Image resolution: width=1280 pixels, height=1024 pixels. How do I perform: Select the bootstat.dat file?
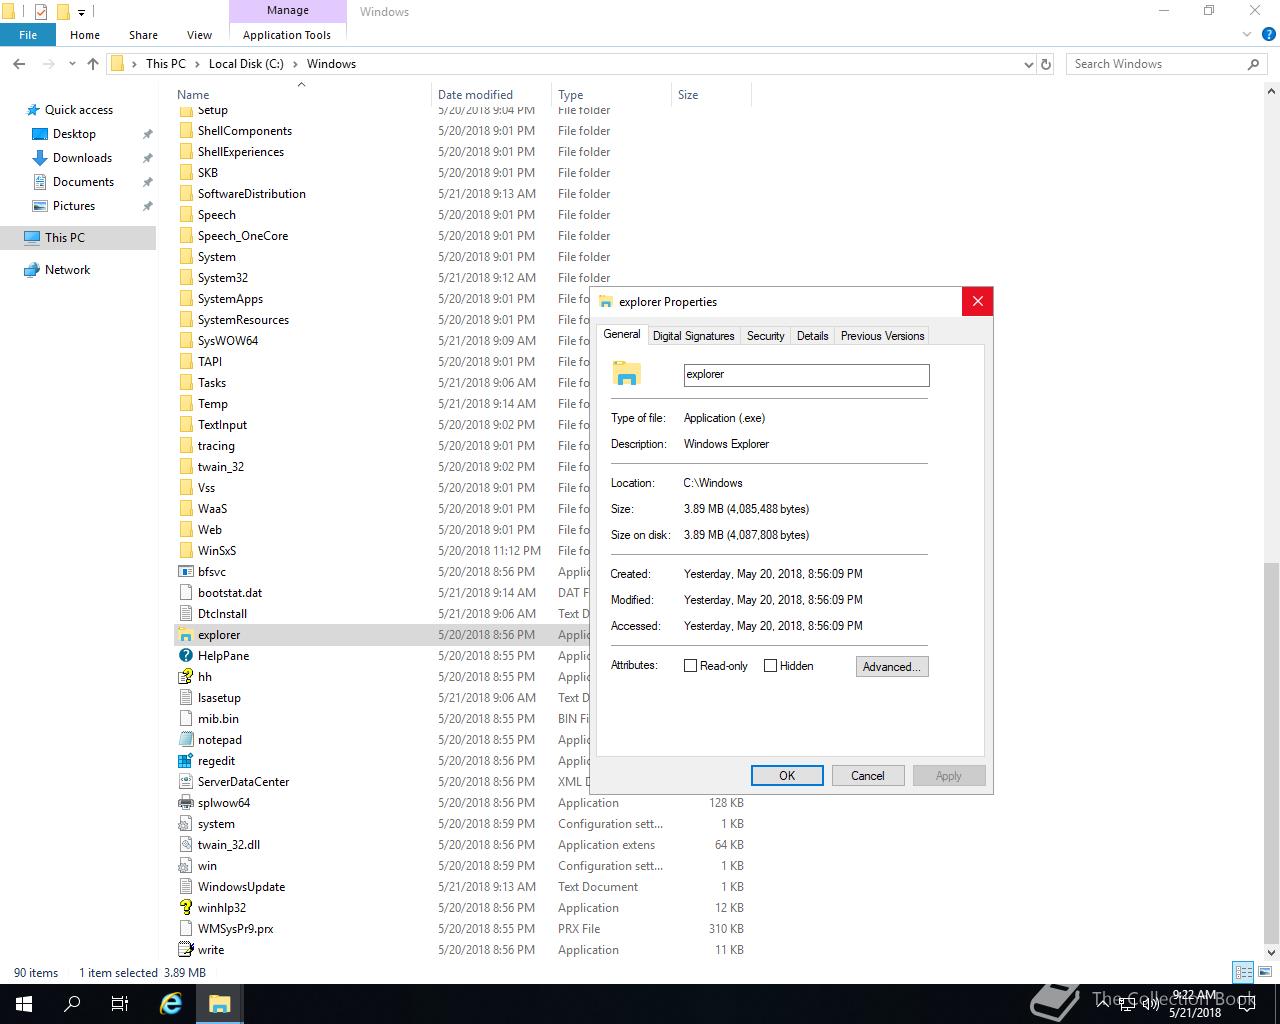[230, 593]
